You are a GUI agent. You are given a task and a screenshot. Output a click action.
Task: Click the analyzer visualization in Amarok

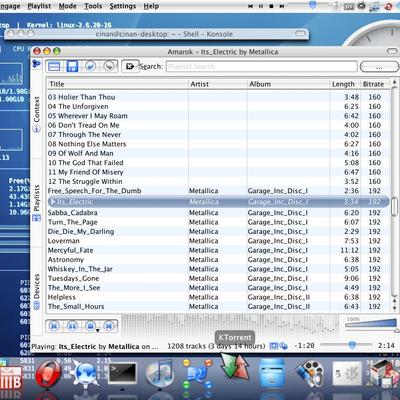[230, 325]
